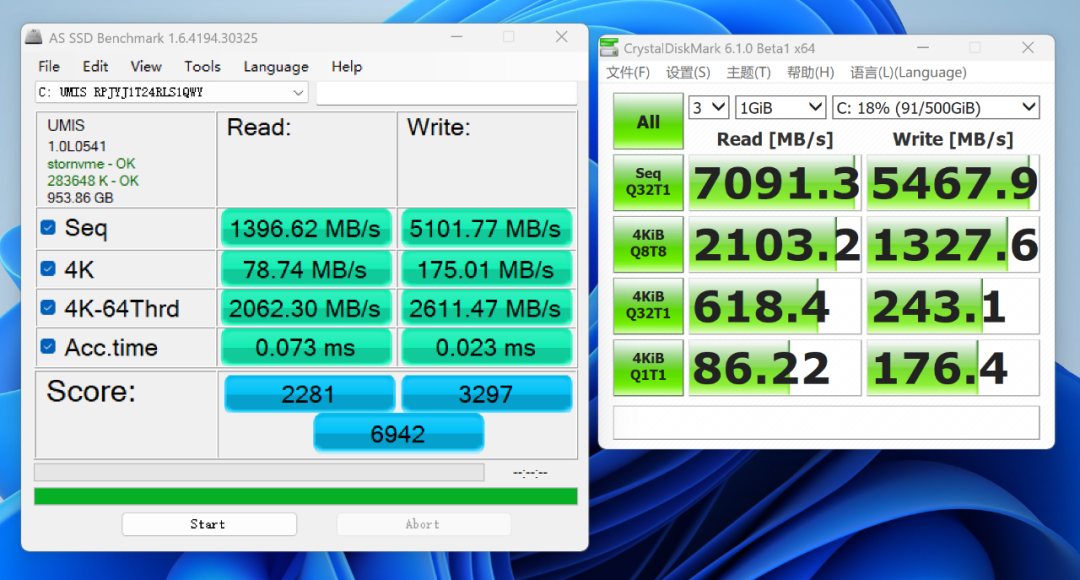The height and width of the screenshot is (580, 1080).
Task: Minimize the CrystalDiskMark window
Action: click(x=923, y=48)
